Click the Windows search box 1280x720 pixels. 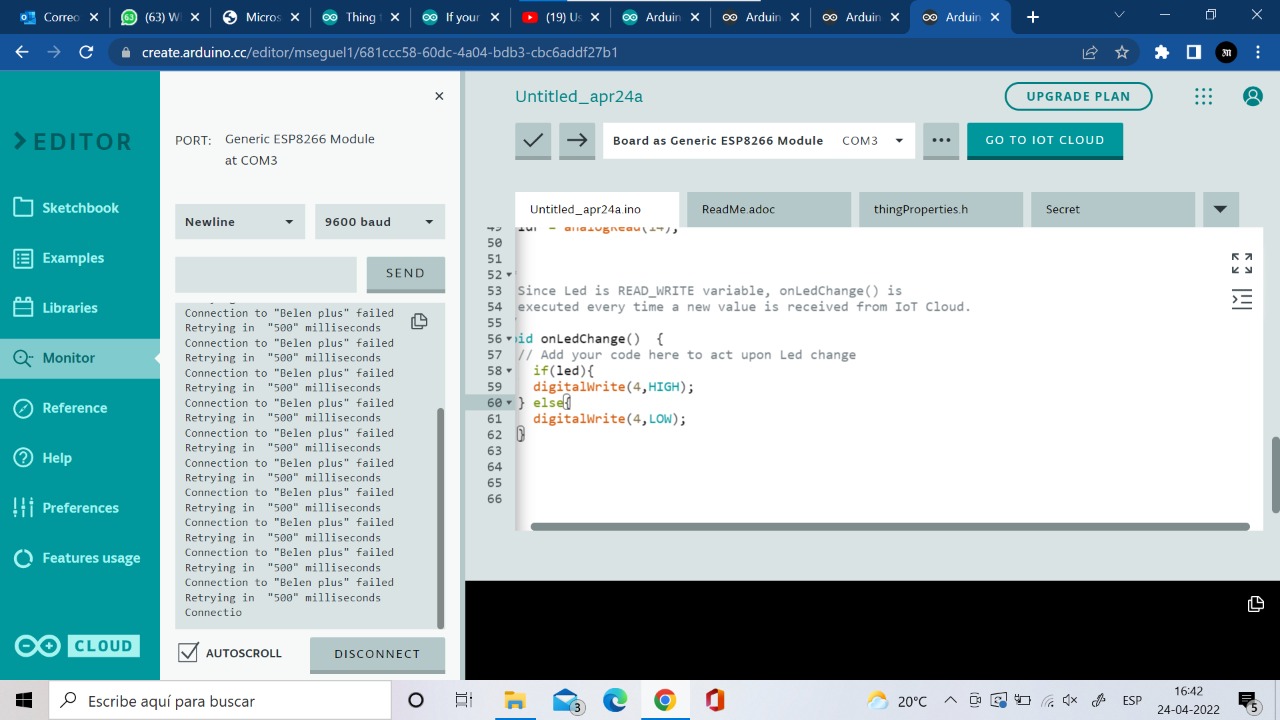(x=220, y=701)
